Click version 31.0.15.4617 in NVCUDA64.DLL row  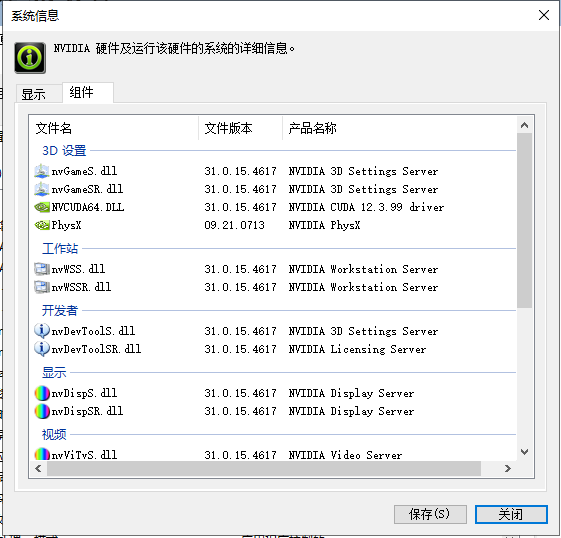[x=240, y=207]
